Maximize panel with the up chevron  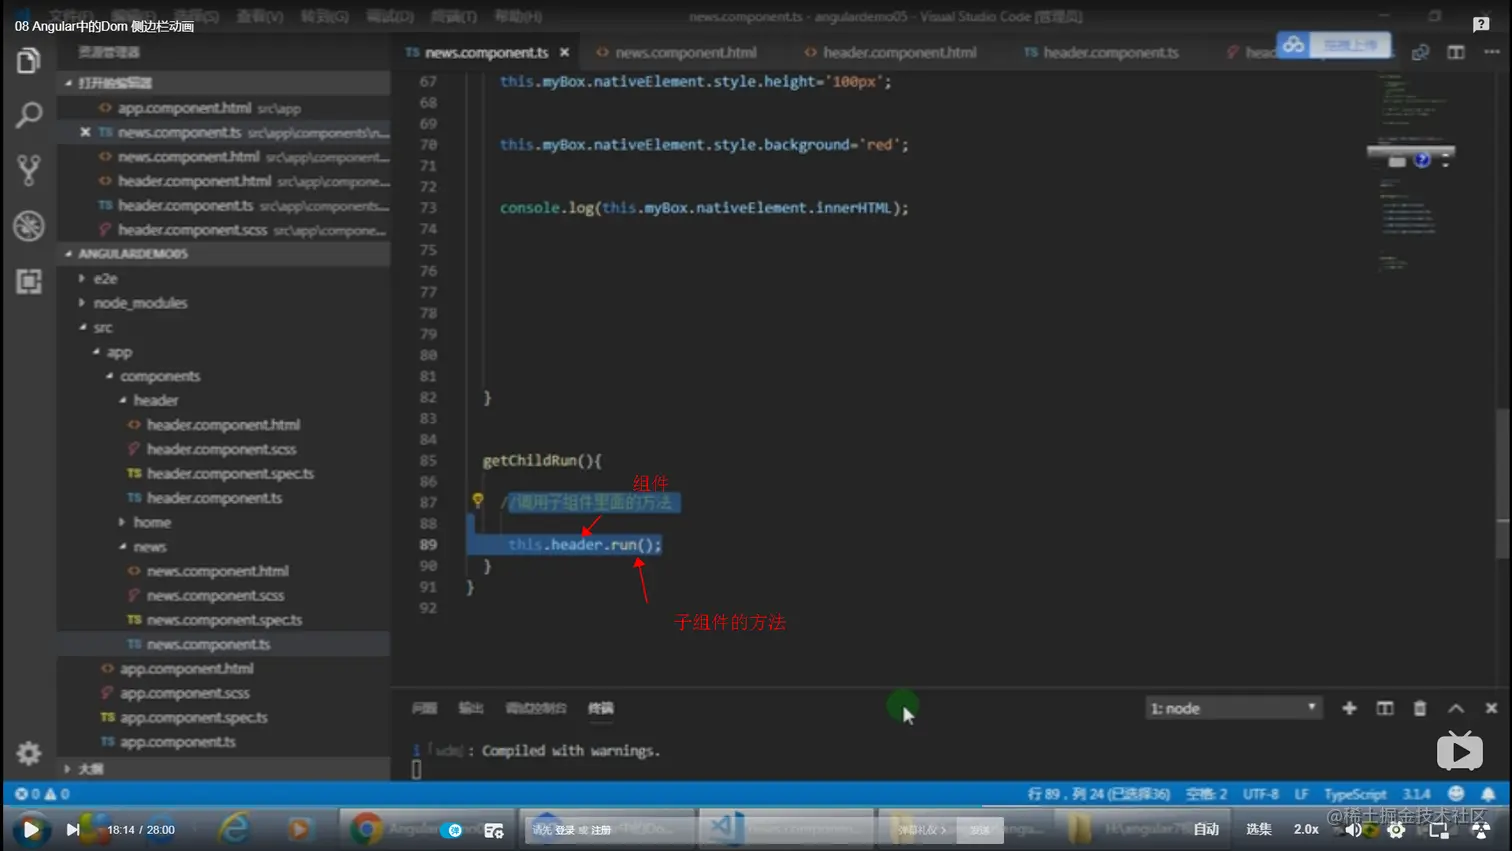point(1456,708)
